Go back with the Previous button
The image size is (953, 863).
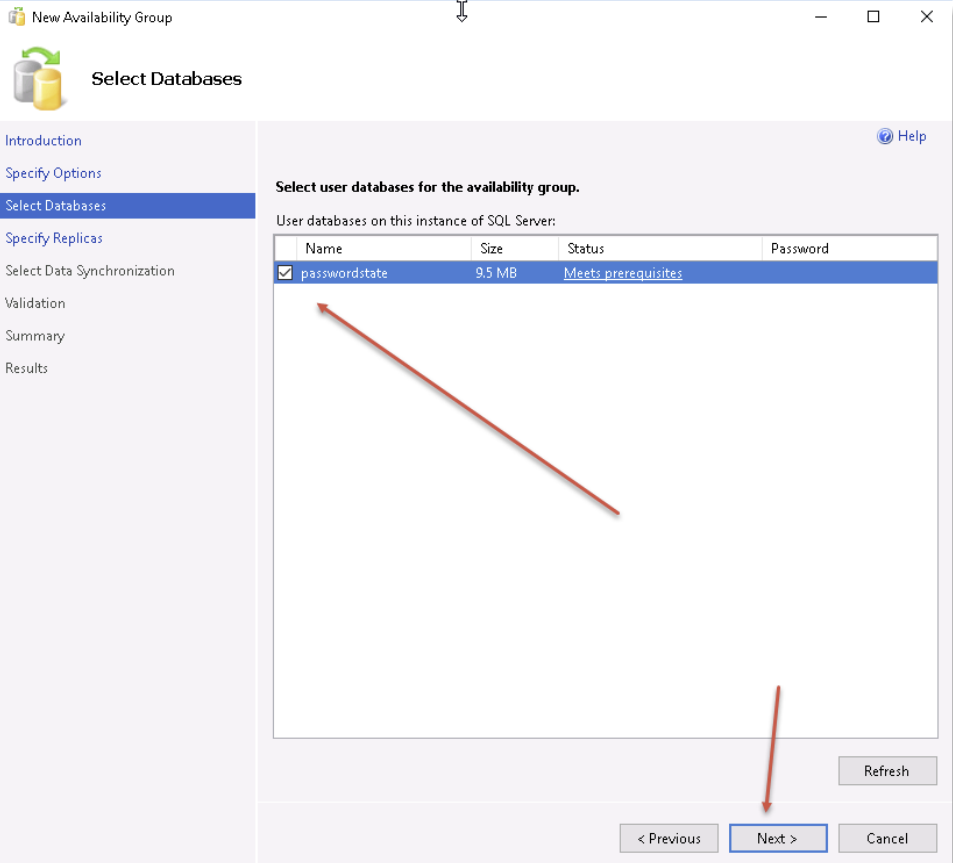coord(669,839)
